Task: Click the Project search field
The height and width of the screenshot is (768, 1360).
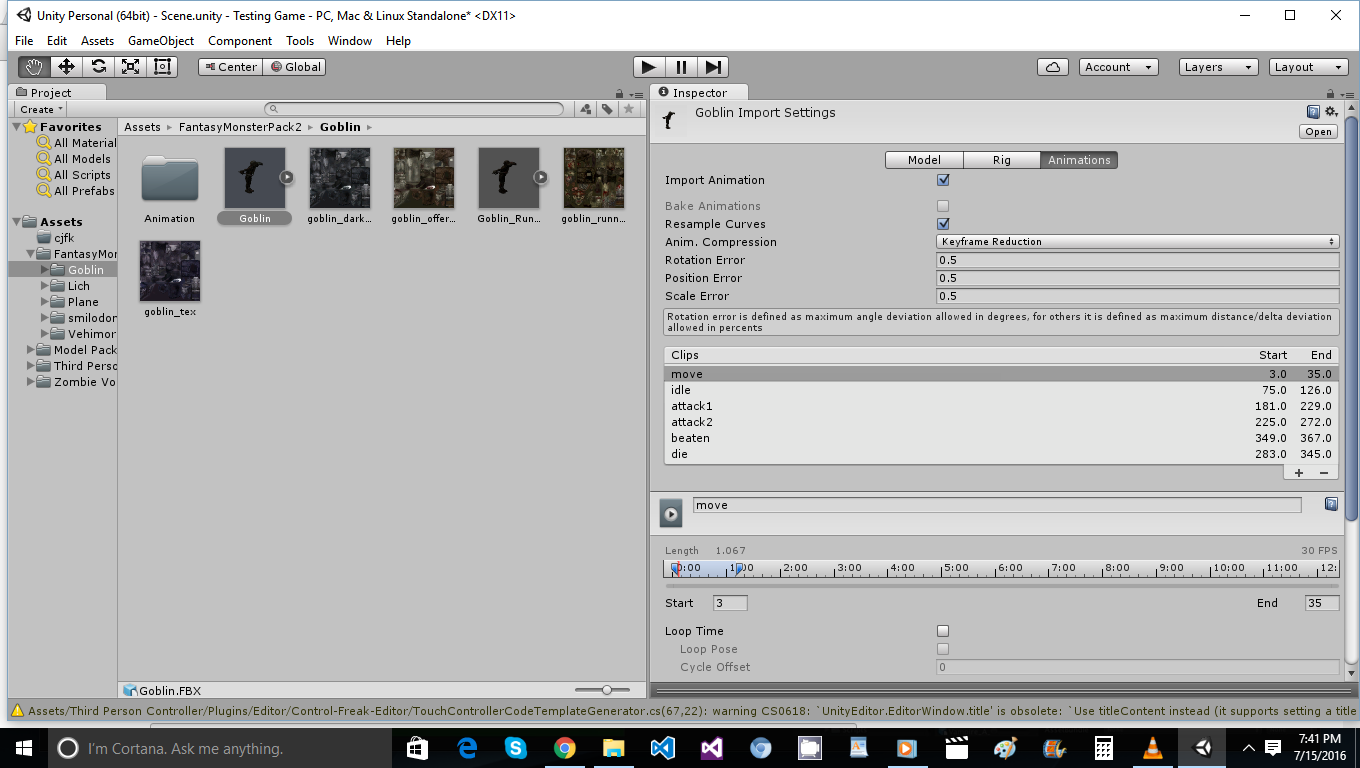Action: tap(414, 109)
